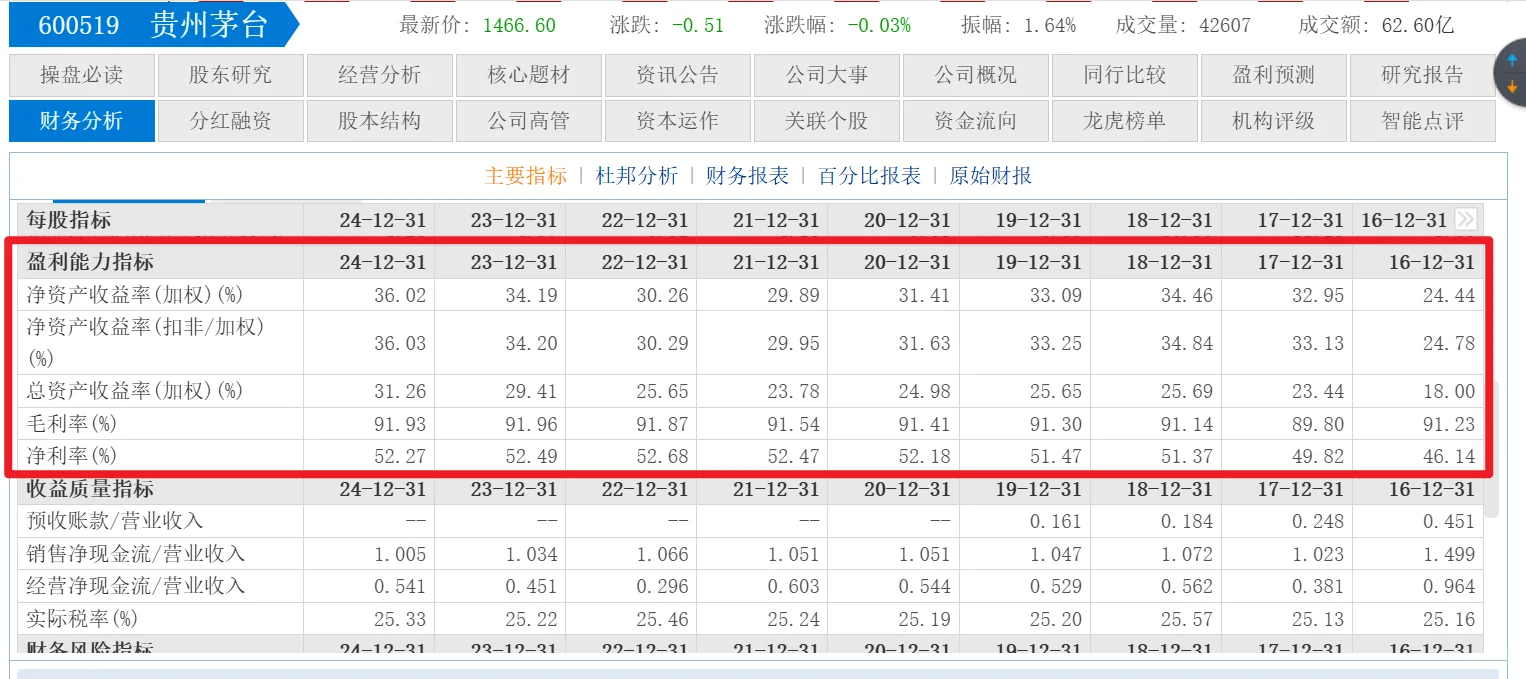The image size is (1526, 679).
Task: Click the 收益质量指标 section header
Action: pyautogui.click(x=90, y=489)
